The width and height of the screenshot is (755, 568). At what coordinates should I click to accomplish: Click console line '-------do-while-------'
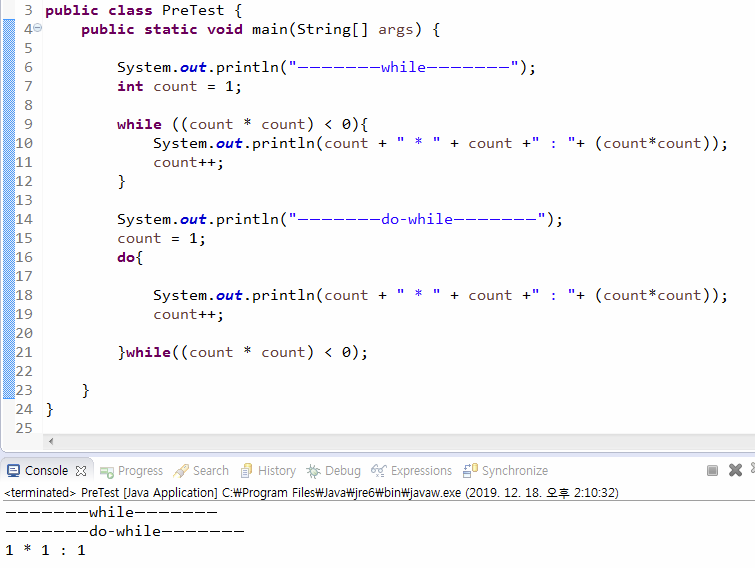[x=125, y=531]
